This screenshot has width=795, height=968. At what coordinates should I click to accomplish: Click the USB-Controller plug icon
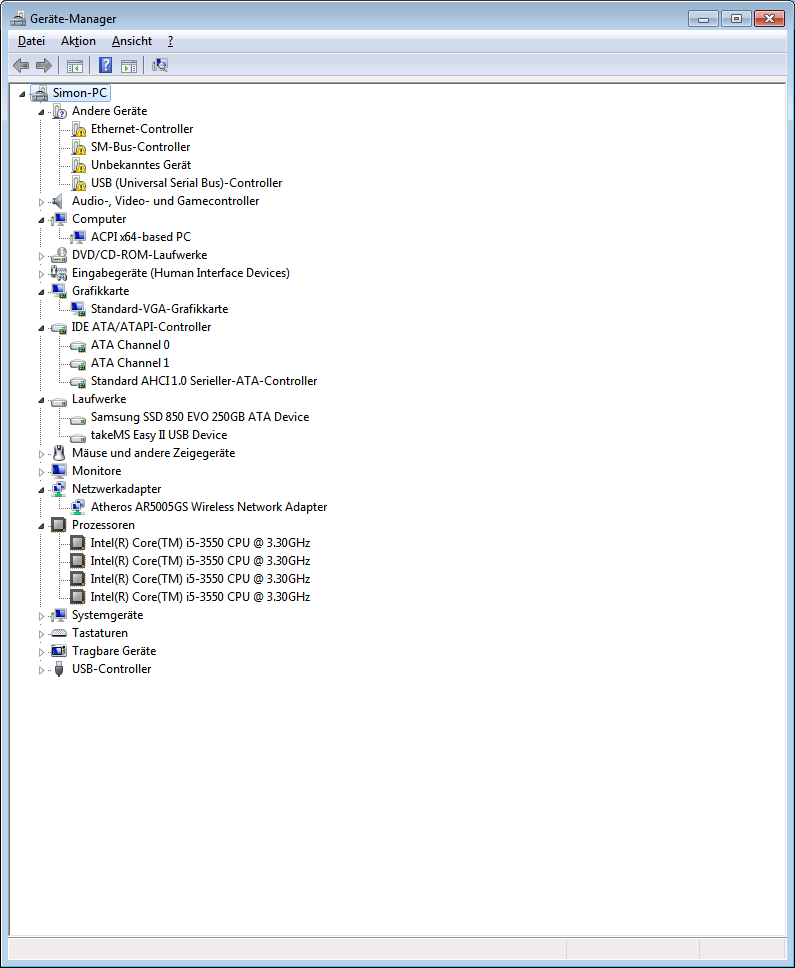point(59,669)
